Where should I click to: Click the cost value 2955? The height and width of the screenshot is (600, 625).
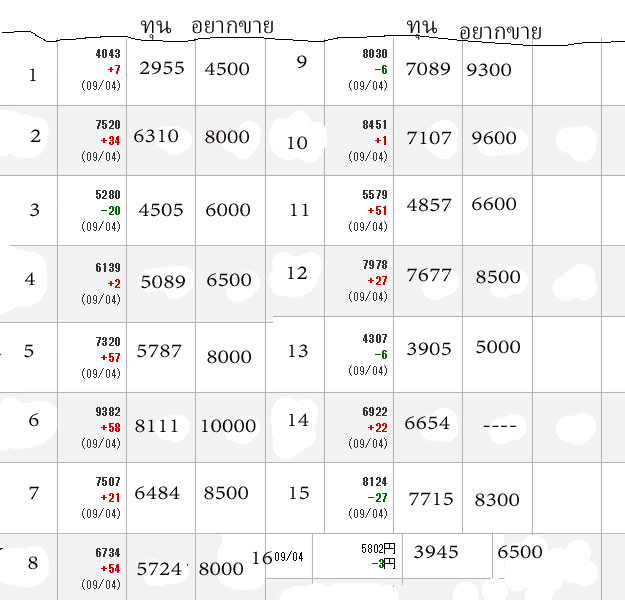tap(161, 68)
